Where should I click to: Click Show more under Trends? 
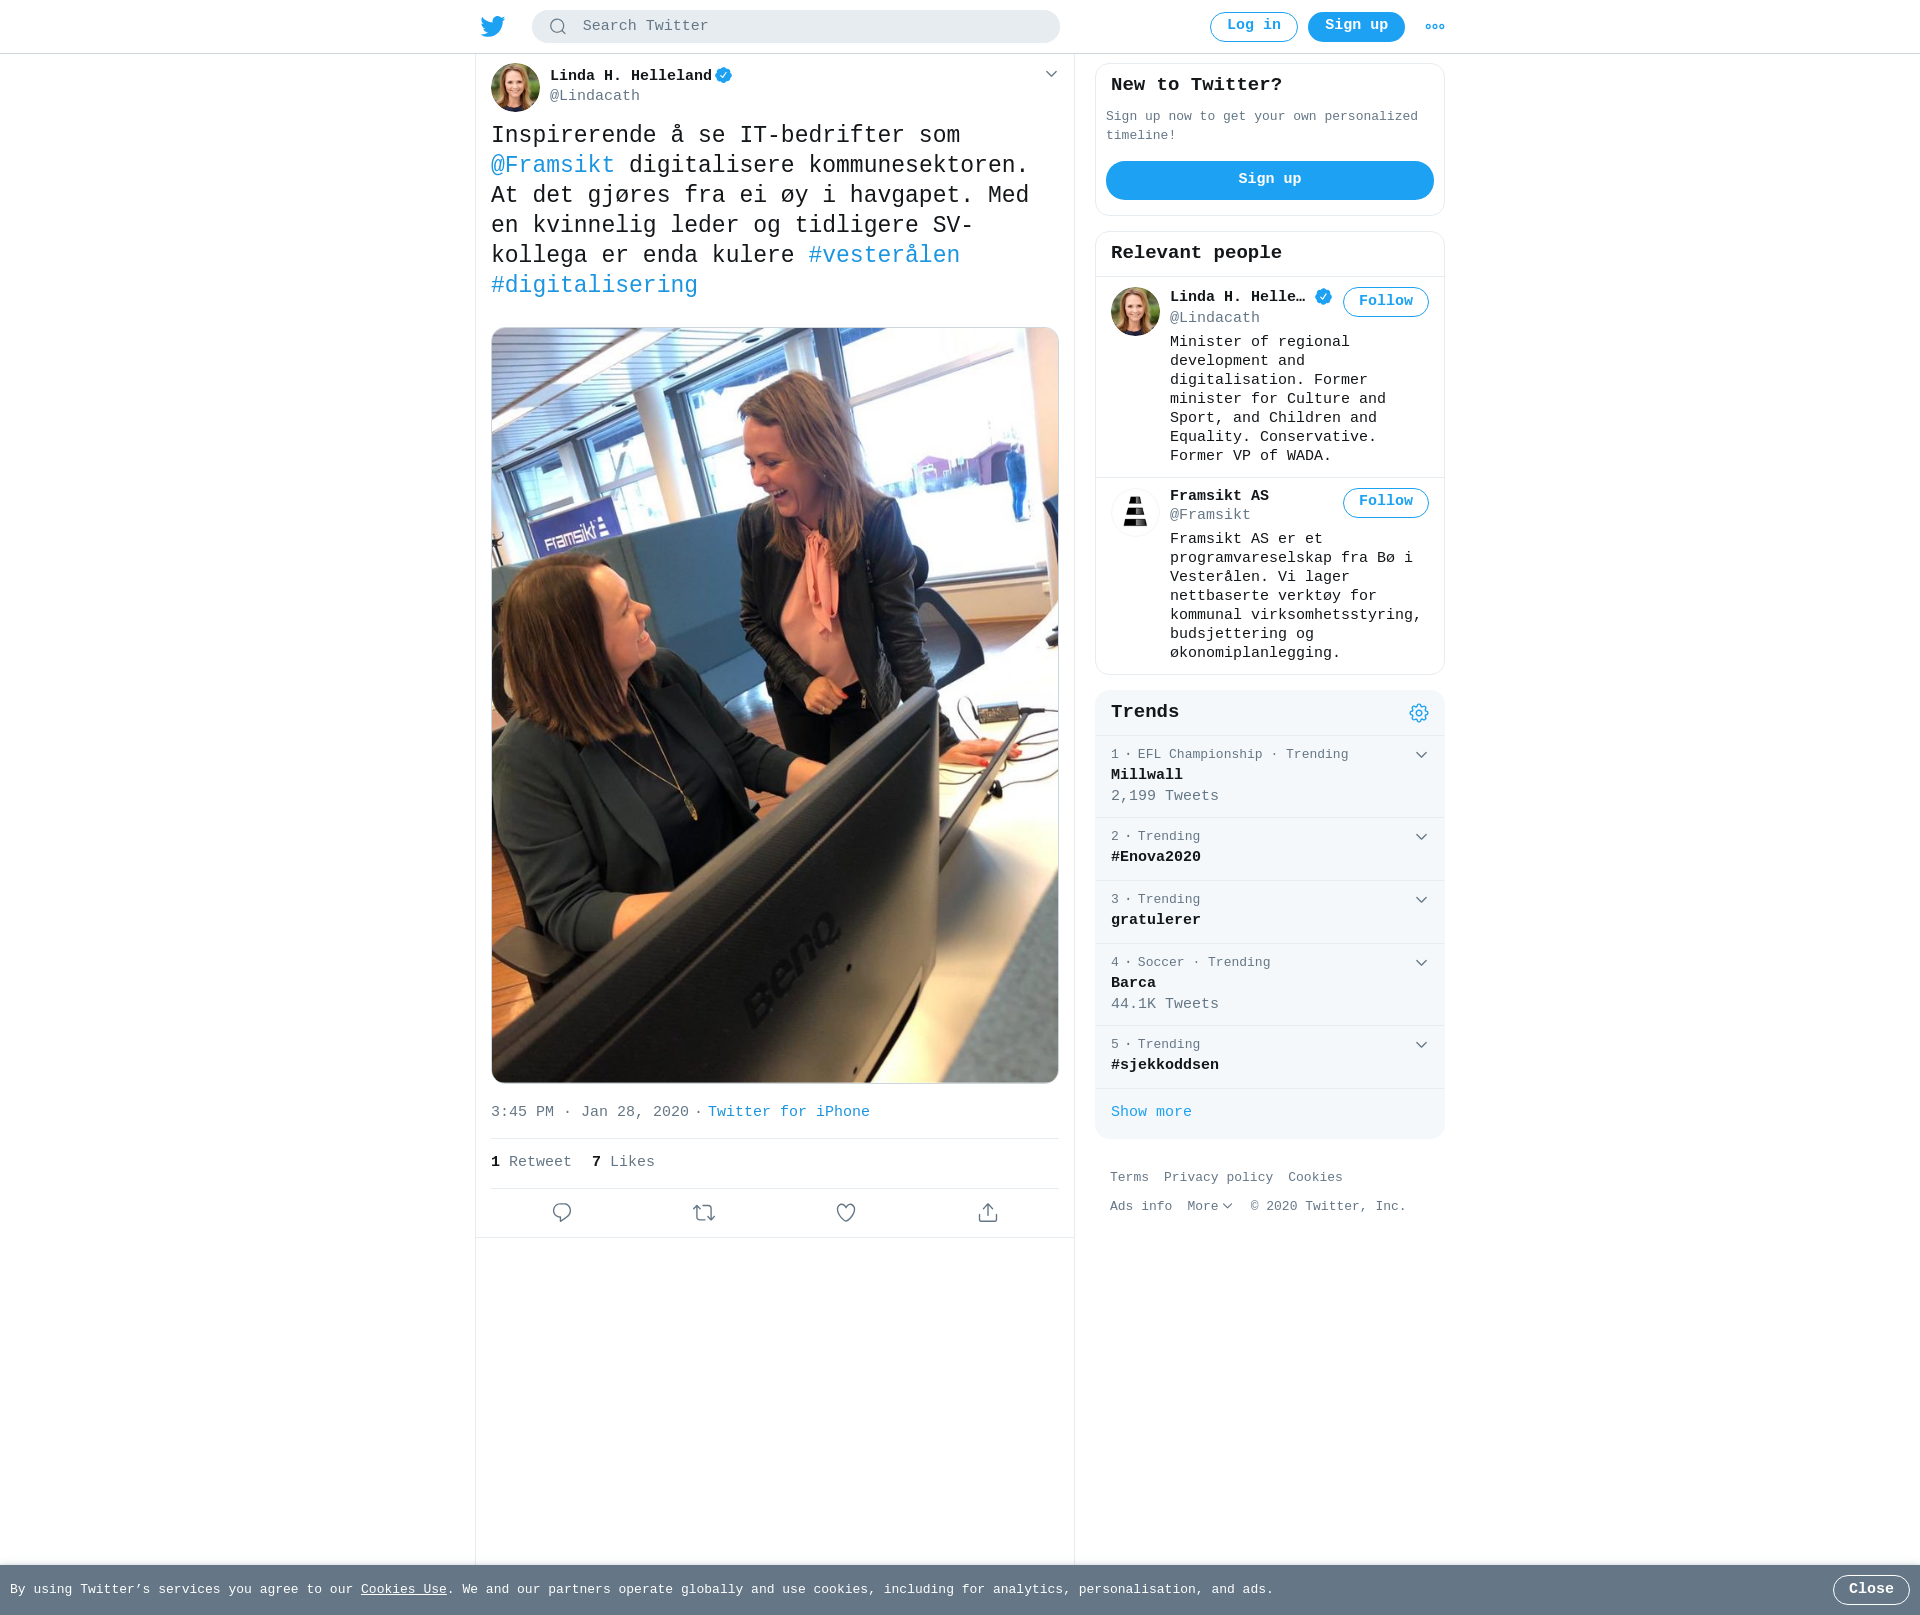click(x=1151, y=1112)
